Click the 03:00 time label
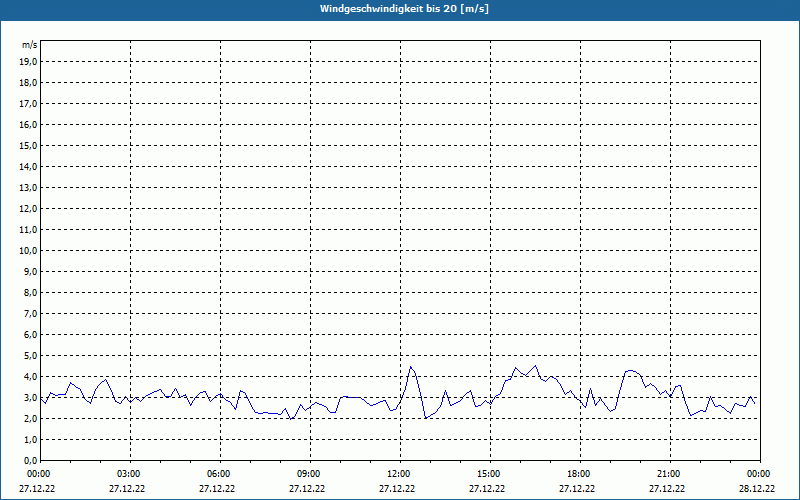Viewport: 800px width, 500px height. tap(129, 474)
